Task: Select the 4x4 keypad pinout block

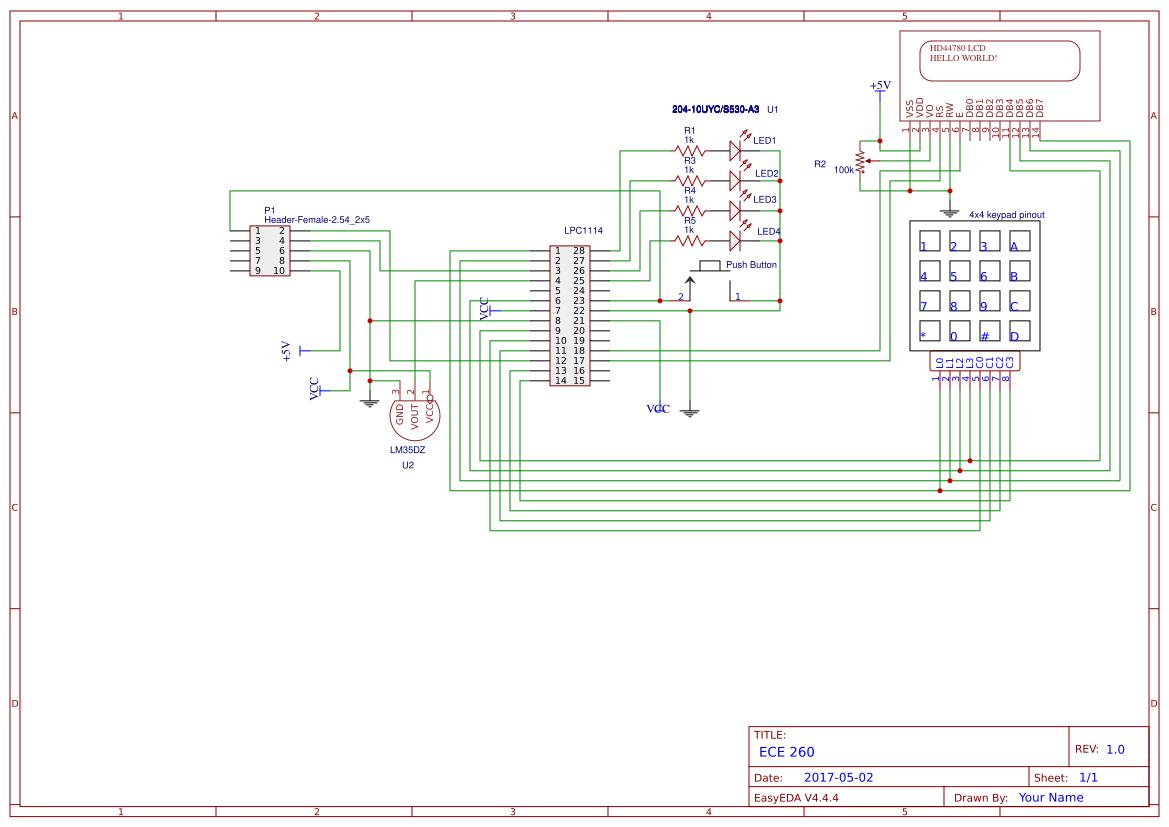Action: (974, 285)
